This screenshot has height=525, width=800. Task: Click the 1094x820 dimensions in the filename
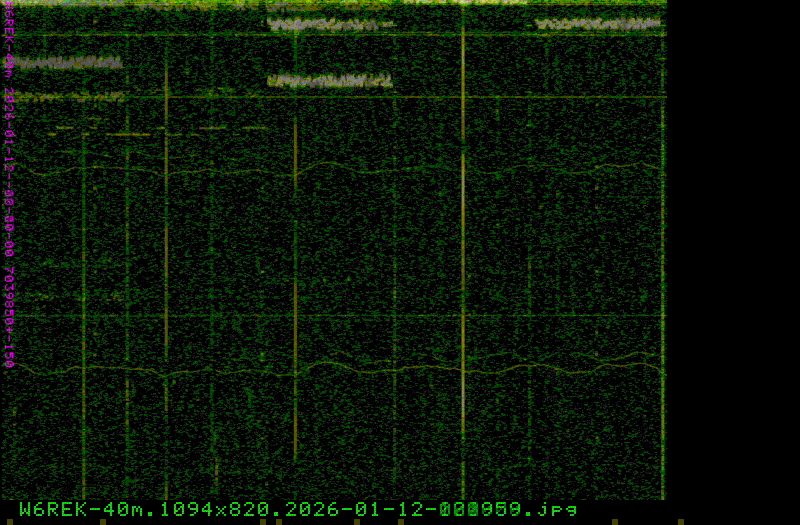pos(212,509)
